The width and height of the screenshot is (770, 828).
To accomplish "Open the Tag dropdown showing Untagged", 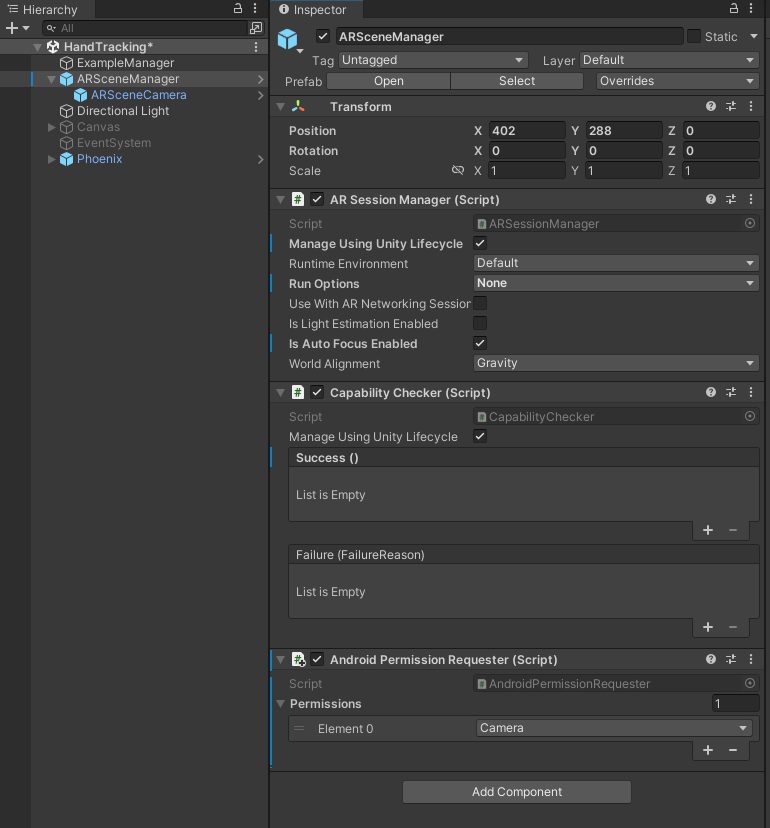I will coord(433,60).
